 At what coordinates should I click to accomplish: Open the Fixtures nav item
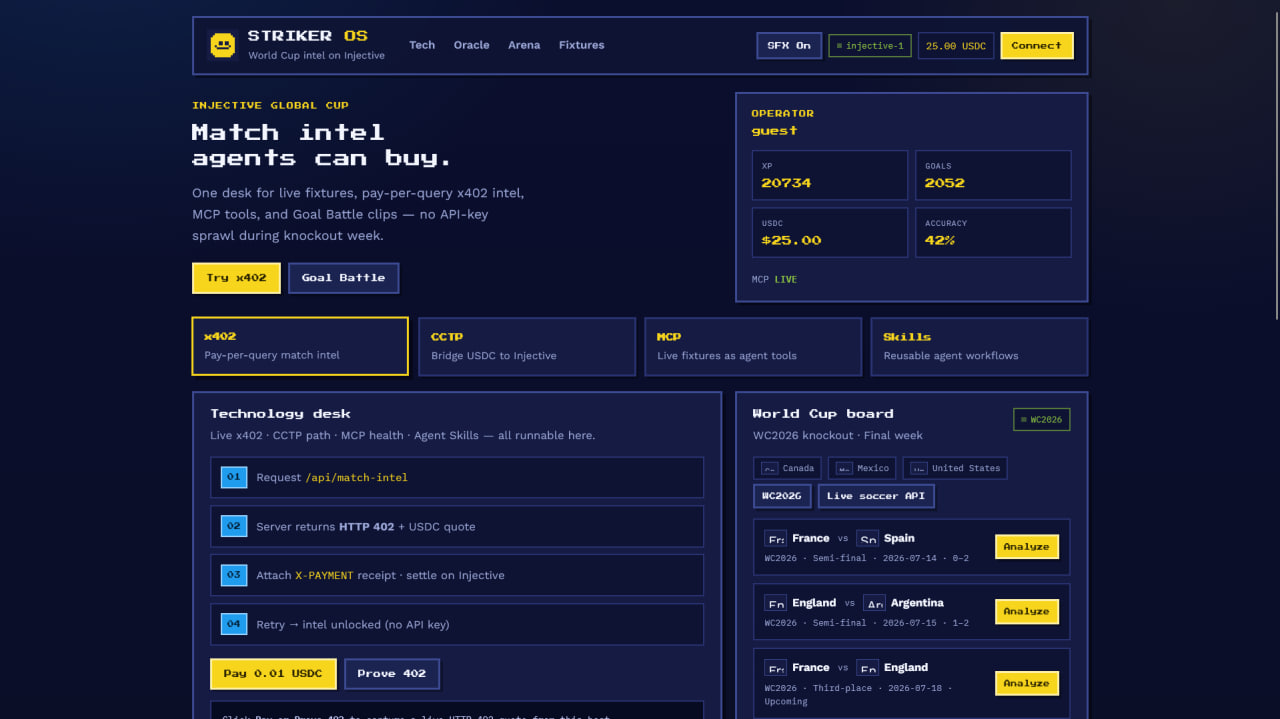(581, 45)
